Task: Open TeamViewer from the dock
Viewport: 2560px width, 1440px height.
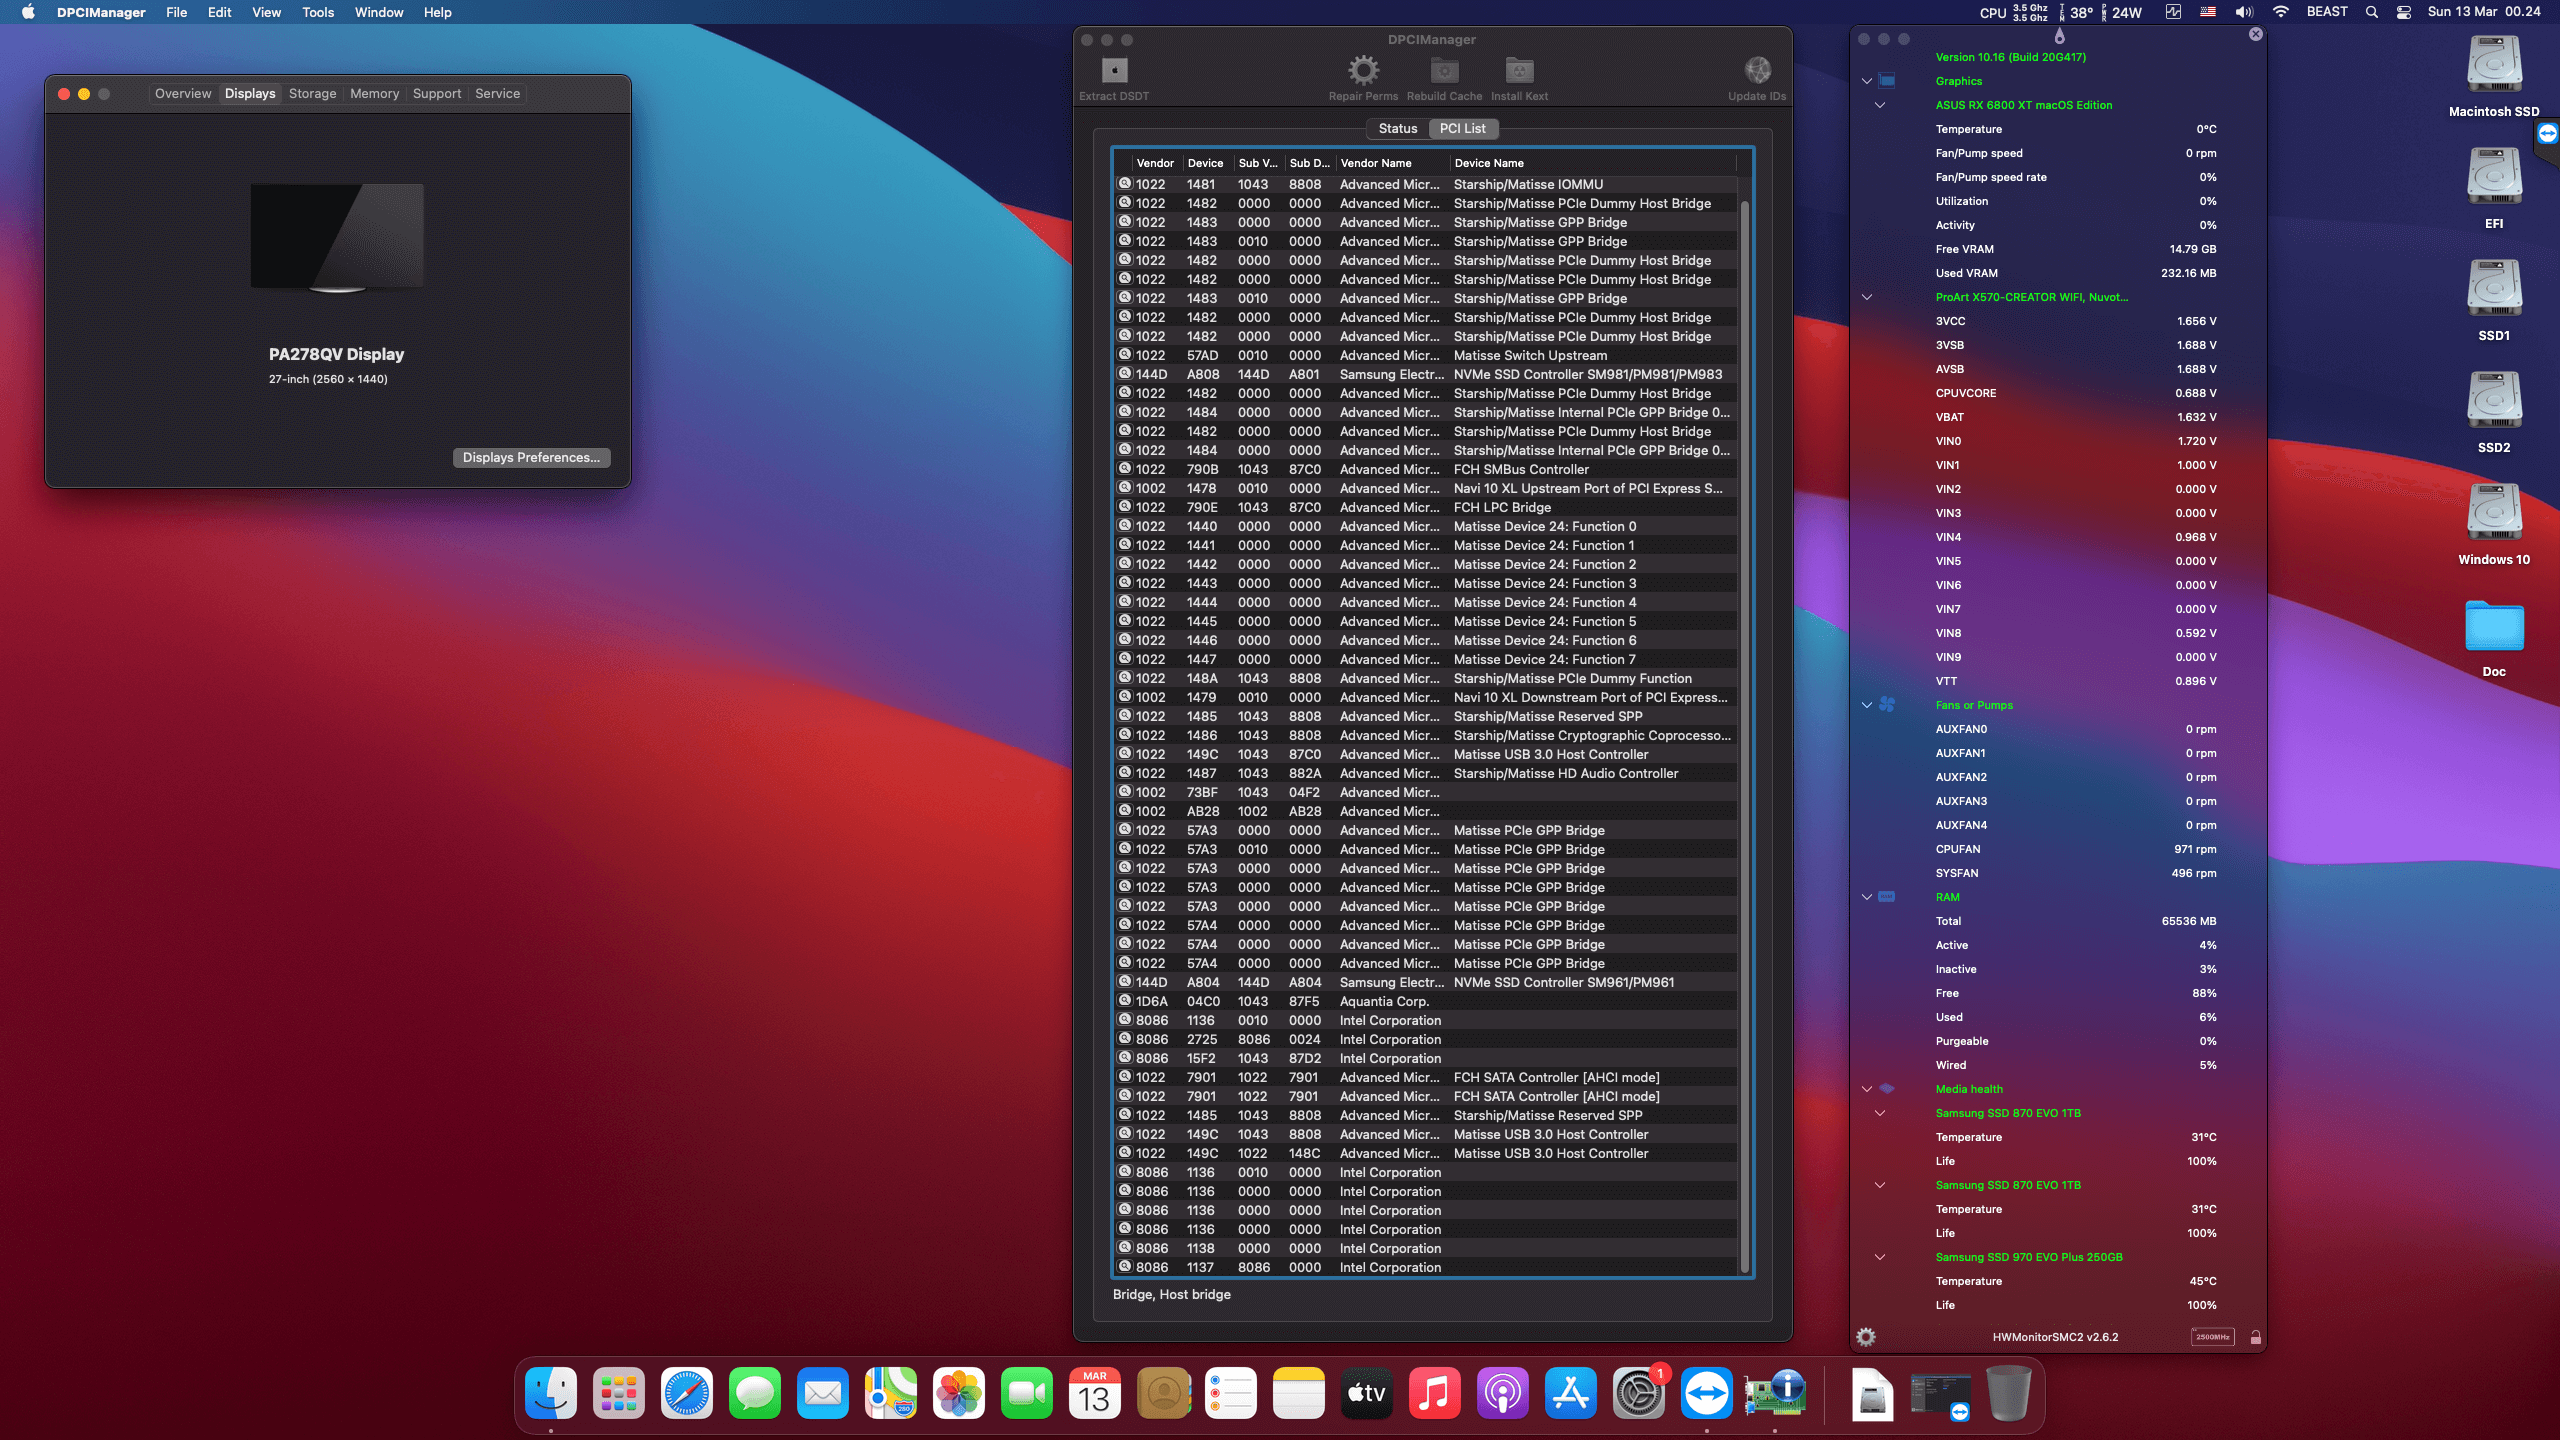Action: point(1706,1393)
